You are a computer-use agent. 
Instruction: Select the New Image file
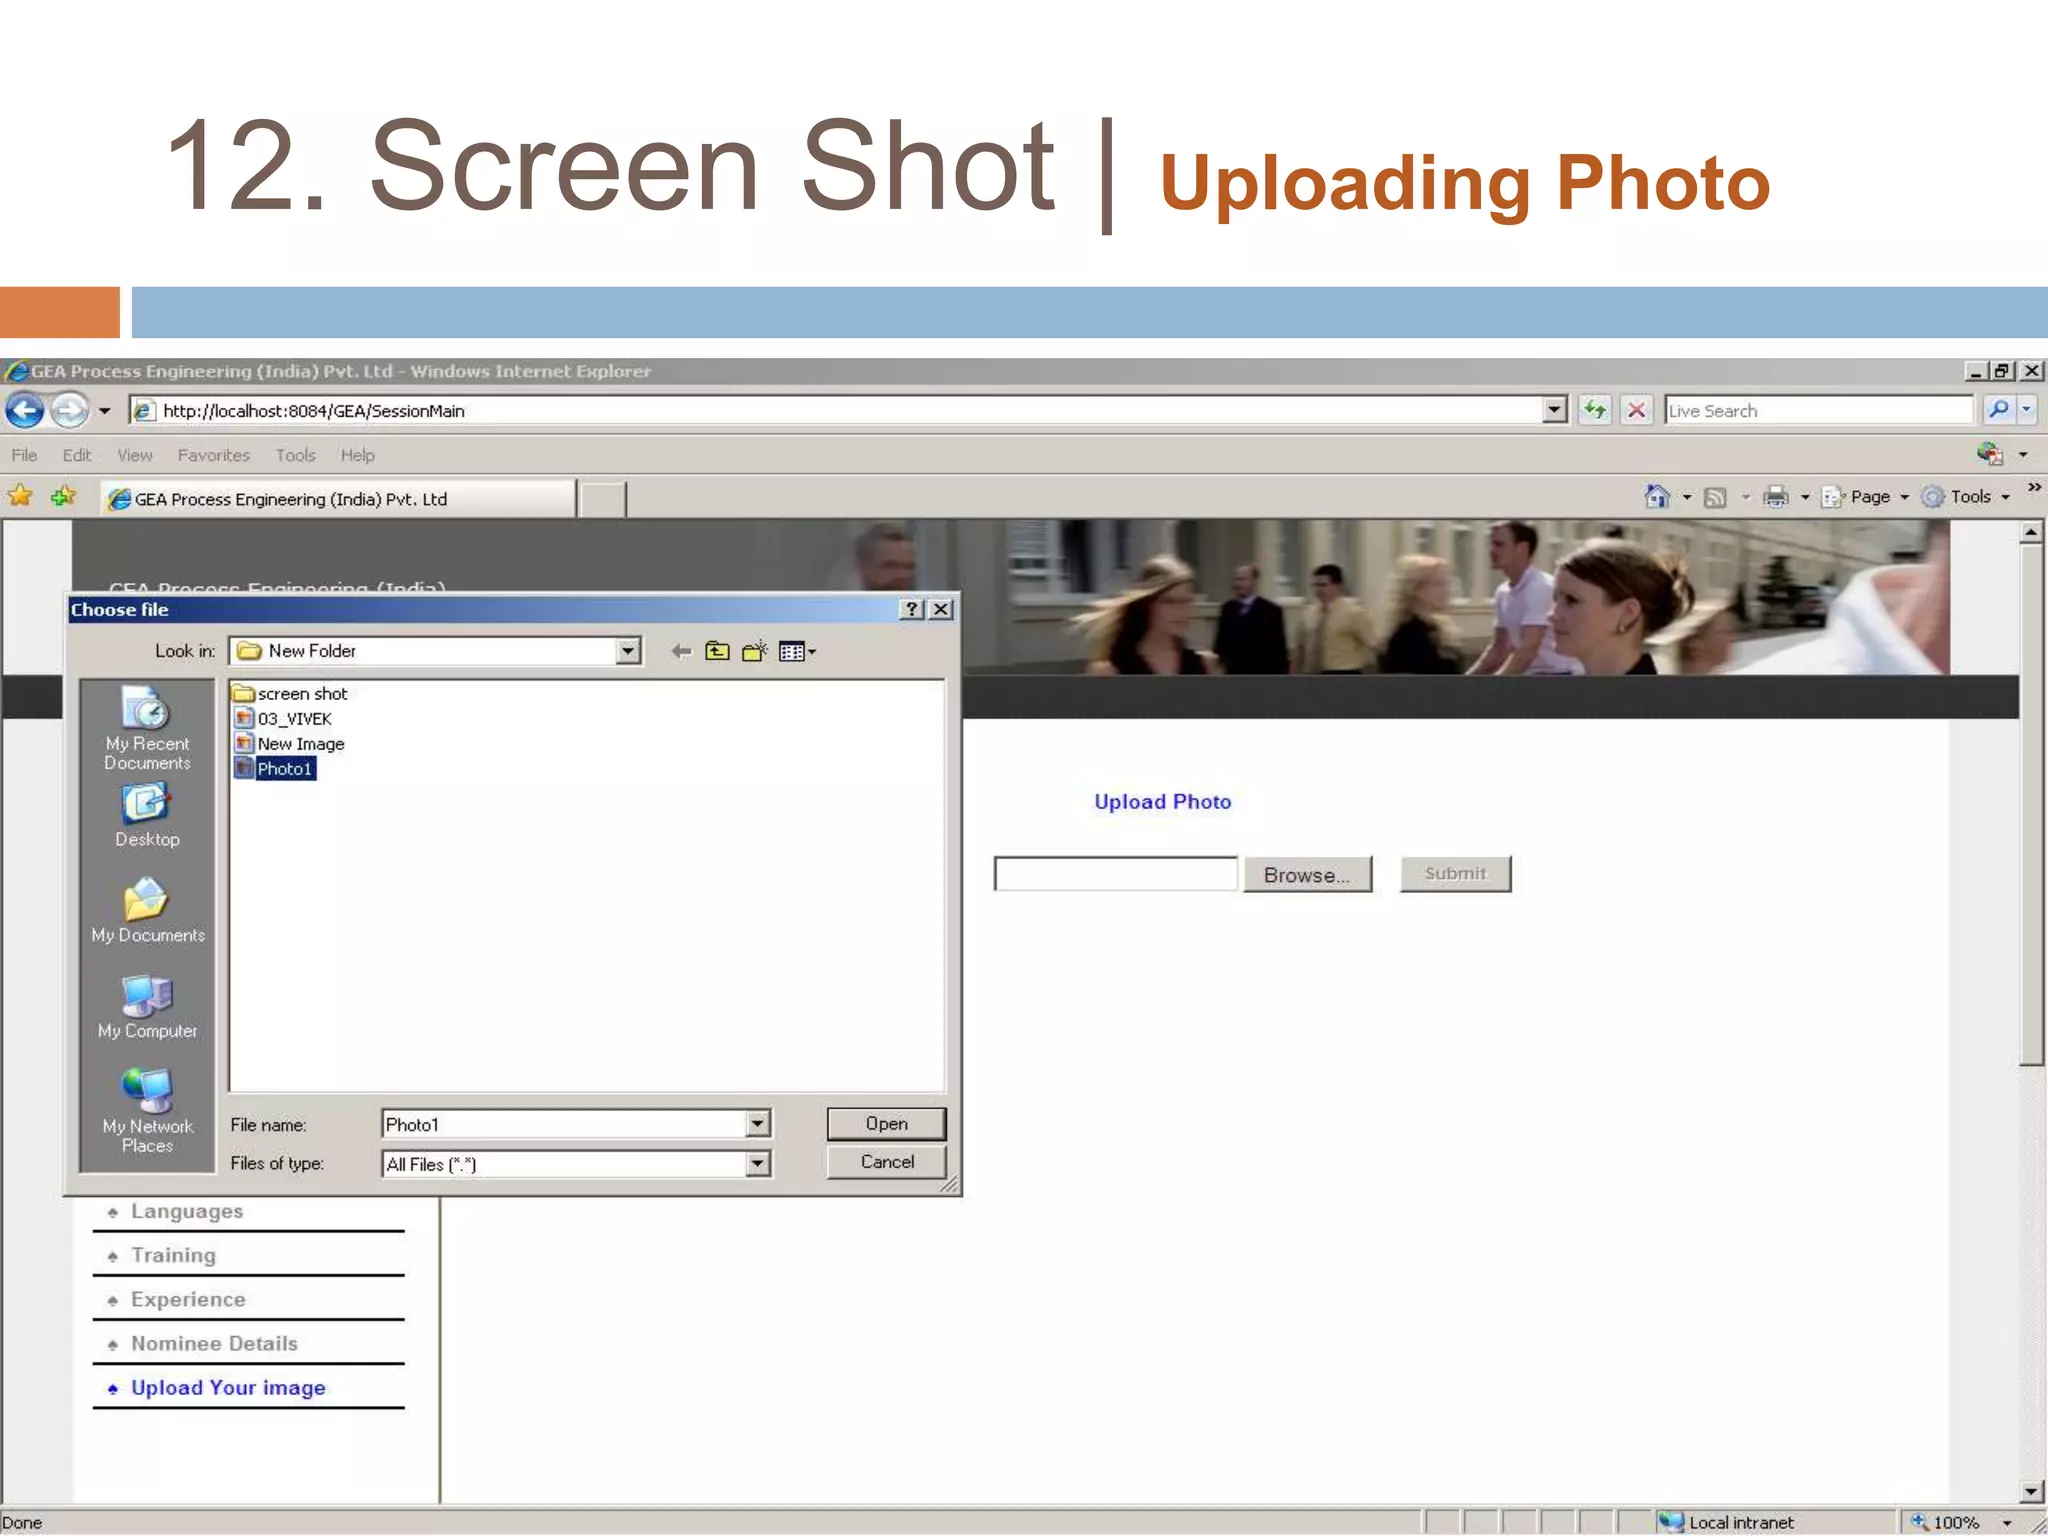pos(289,743)
